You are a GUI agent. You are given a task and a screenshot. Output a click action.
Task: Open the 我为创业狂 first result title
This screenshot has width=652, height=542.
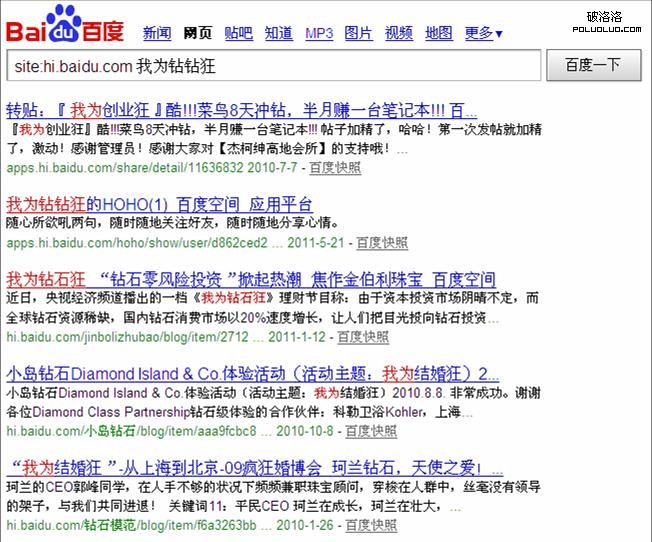241,110
